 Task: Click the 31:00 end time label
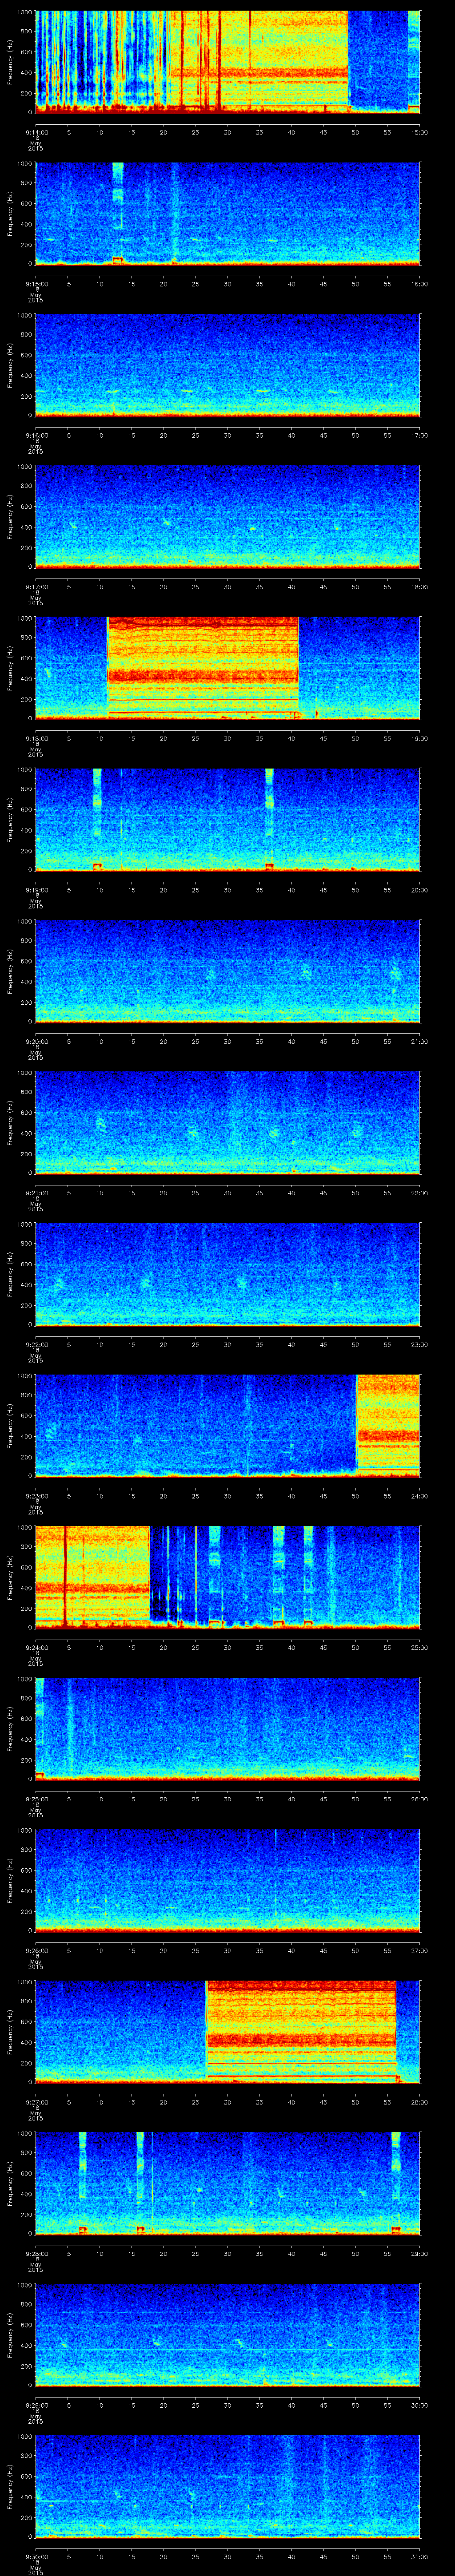420,2556
